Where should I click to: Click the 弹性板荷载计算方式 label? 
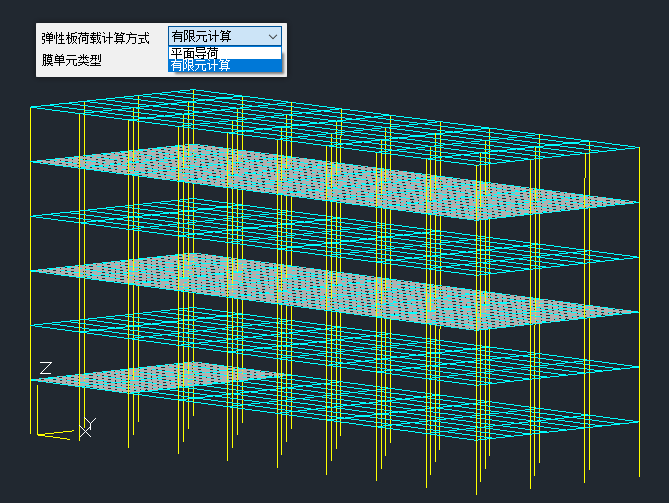[x=96, y=38]
